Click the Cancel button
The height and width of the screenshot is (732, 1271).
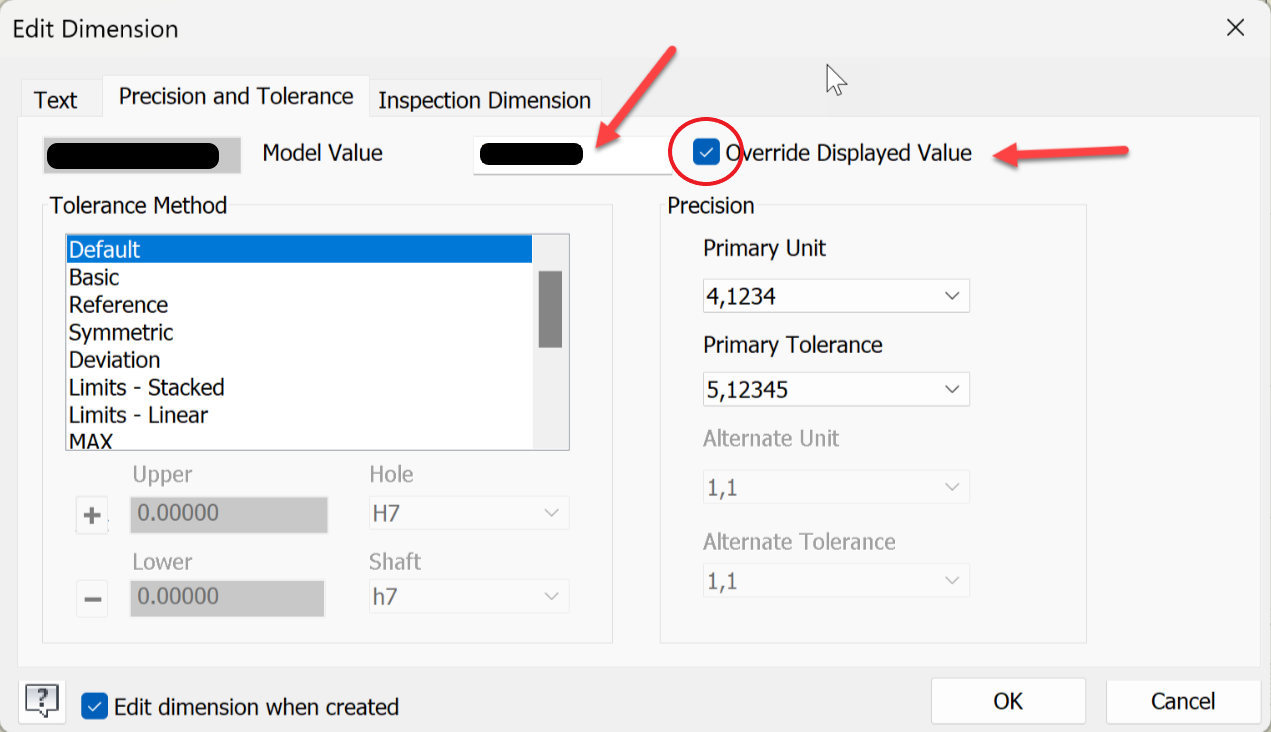(1183, 701)
